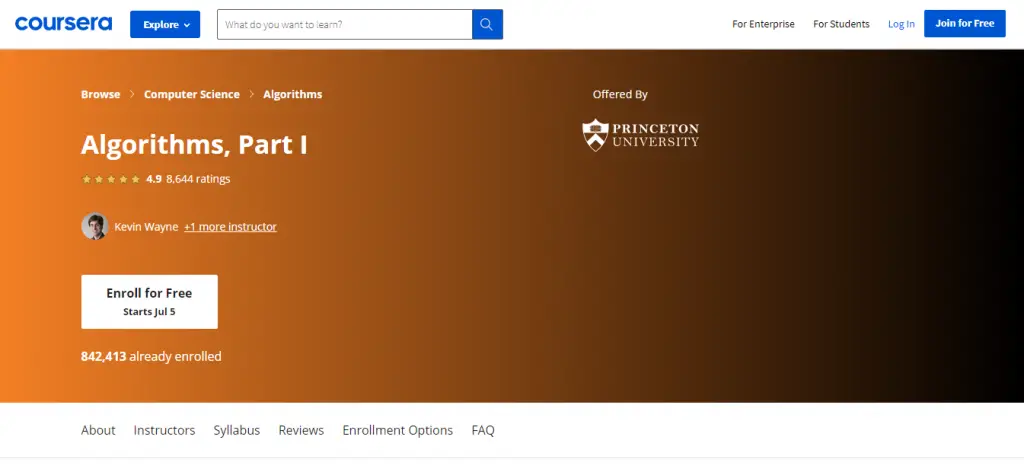Click the magnifier search button
The image size is (1024, 475).
(x=487, y=24)
